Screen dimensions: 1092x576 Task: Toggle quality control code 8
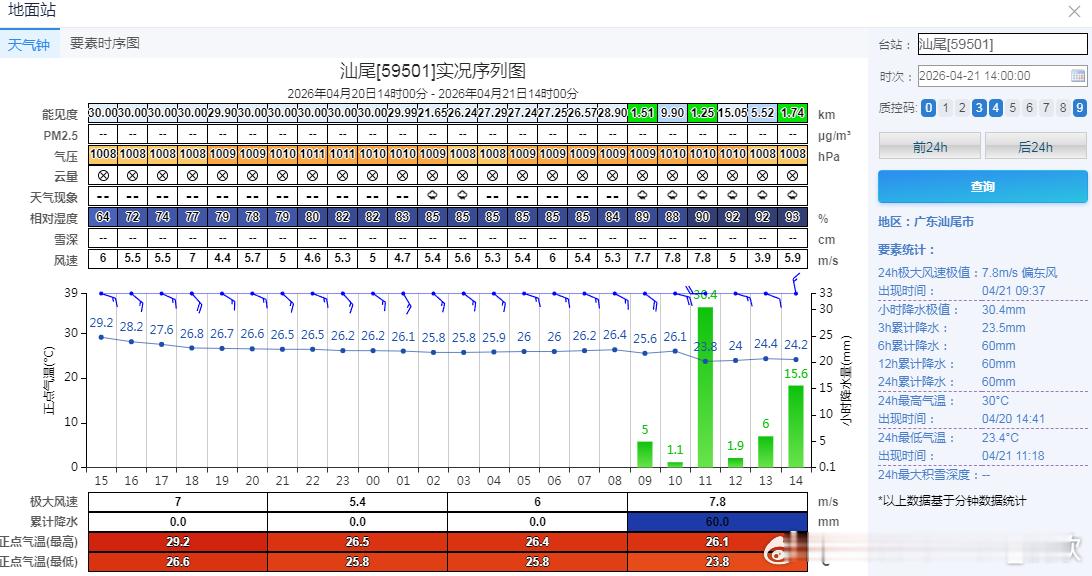click(x=1063, y=108)
